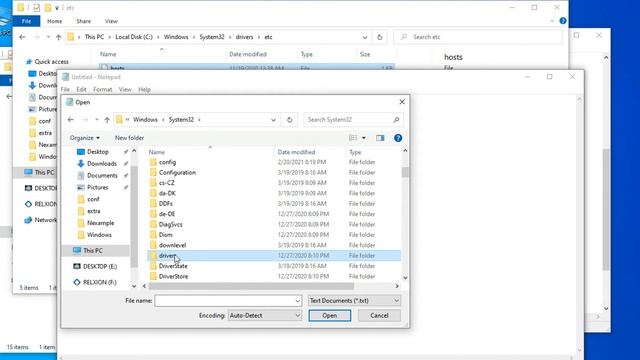
Task: Click the File name input field
Action: click(224, 301)
